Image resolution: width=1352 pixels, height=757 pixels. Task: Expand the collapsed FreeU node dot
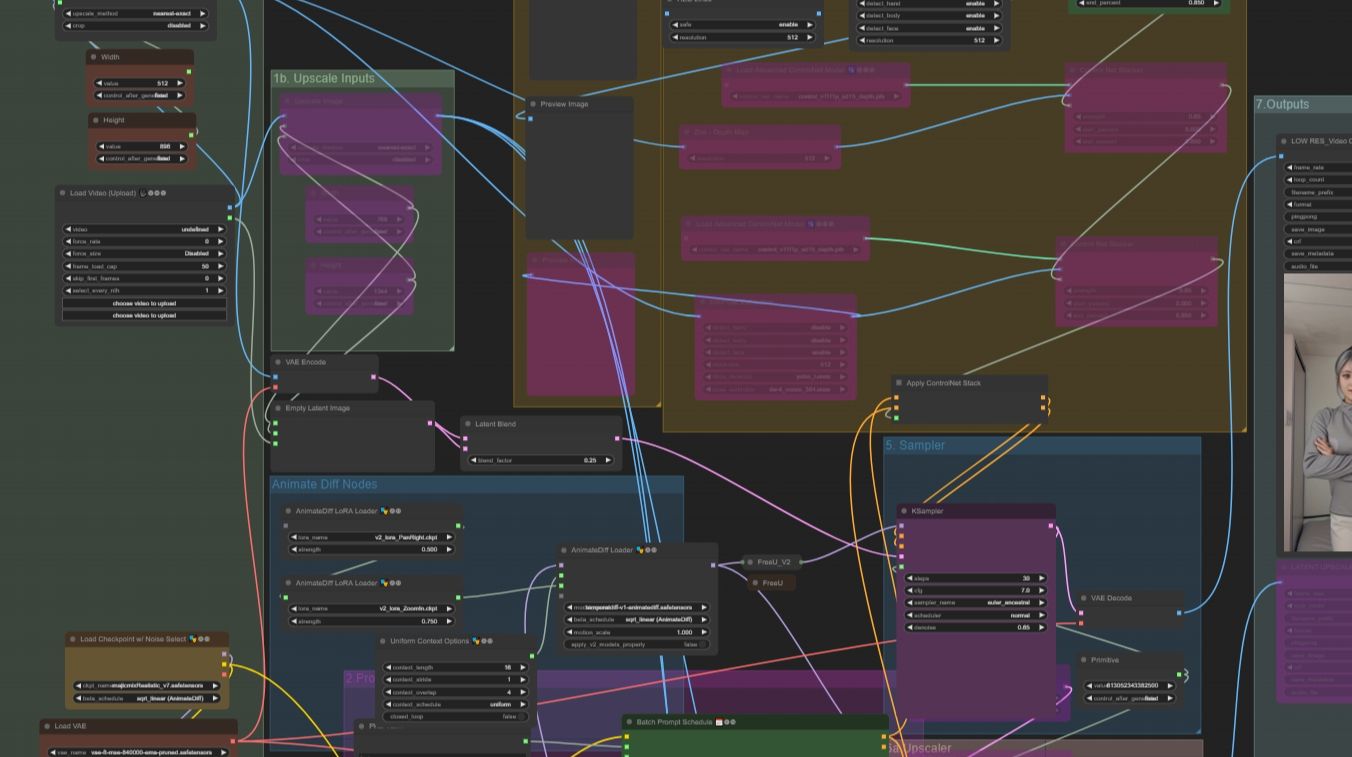click(755, 583)
